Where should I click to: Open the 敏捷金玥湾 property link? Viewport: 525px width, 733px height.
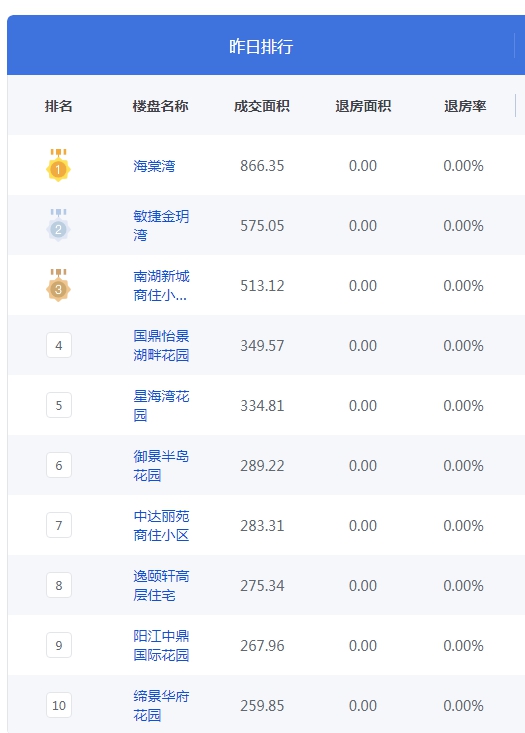point(161,225)
